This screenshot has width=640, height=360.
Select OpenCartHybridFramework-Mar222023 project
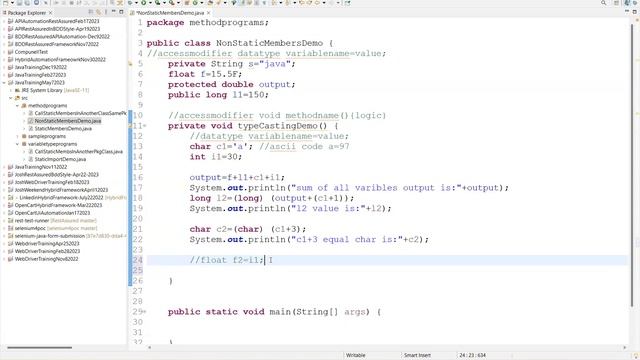click(x=58, y=205)
